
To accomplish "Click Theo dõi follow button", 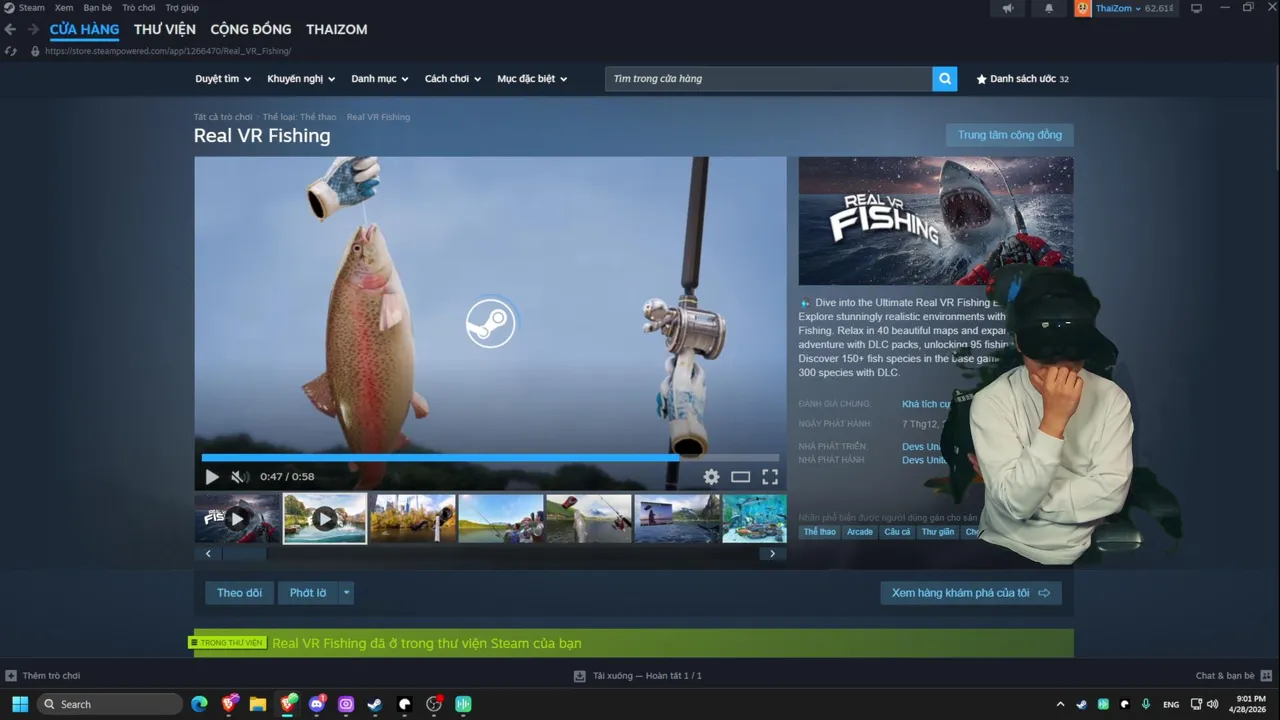I will [x=240, y=593].
